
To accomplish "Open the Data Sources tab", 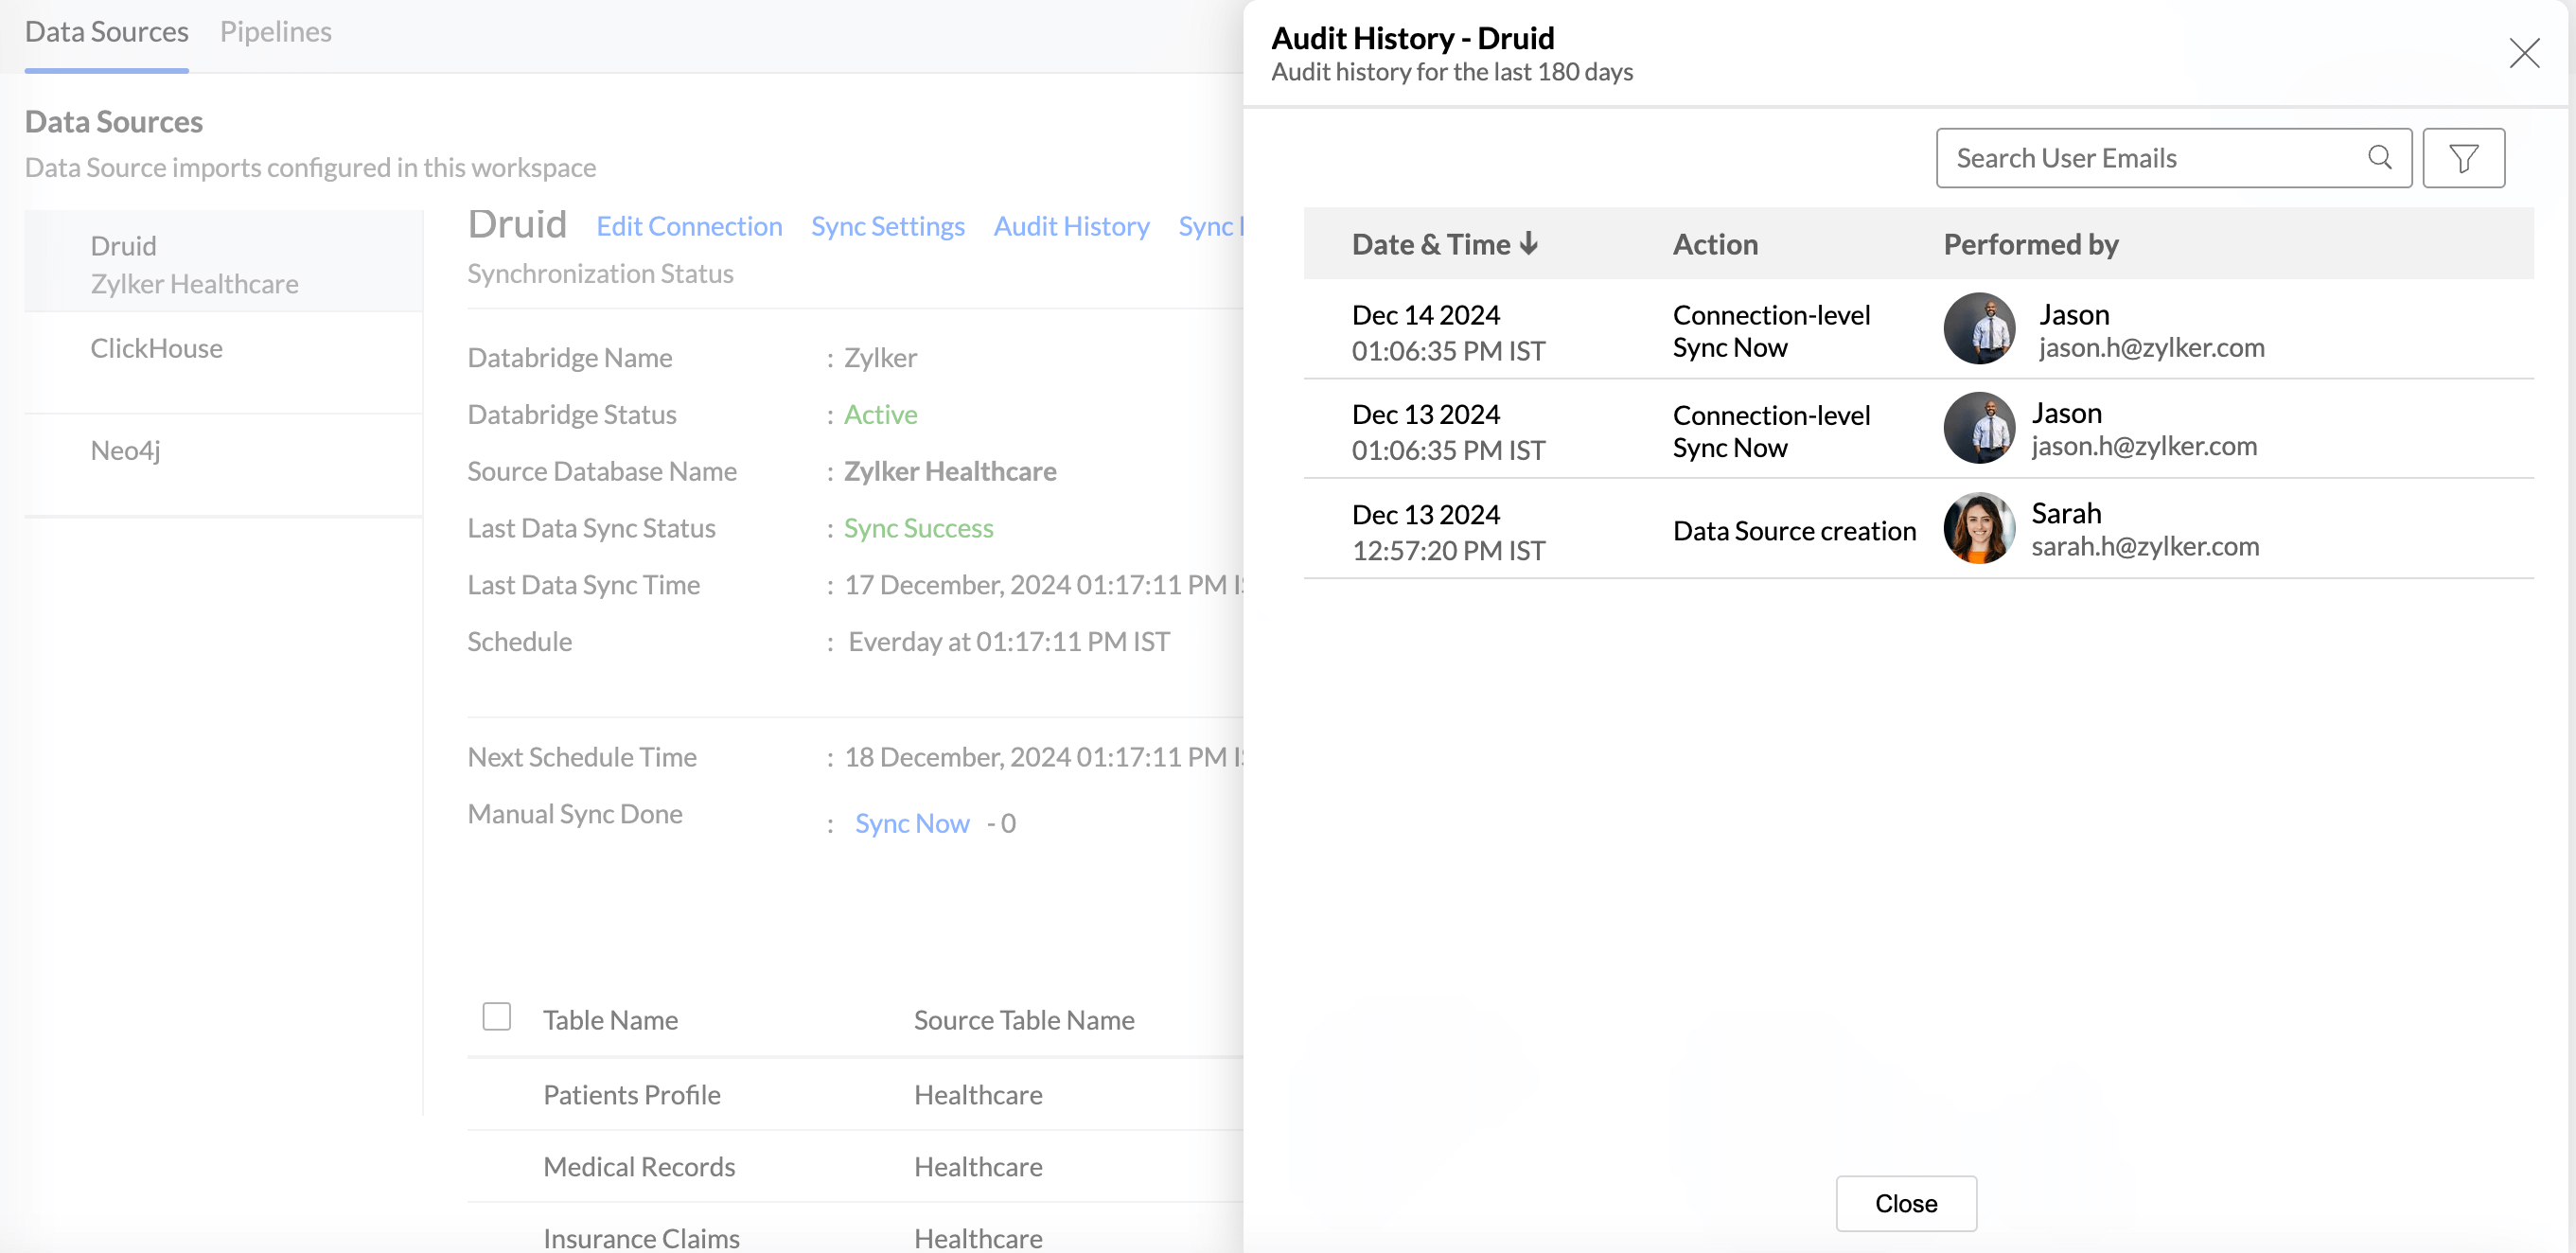I will tap(106, 32).
